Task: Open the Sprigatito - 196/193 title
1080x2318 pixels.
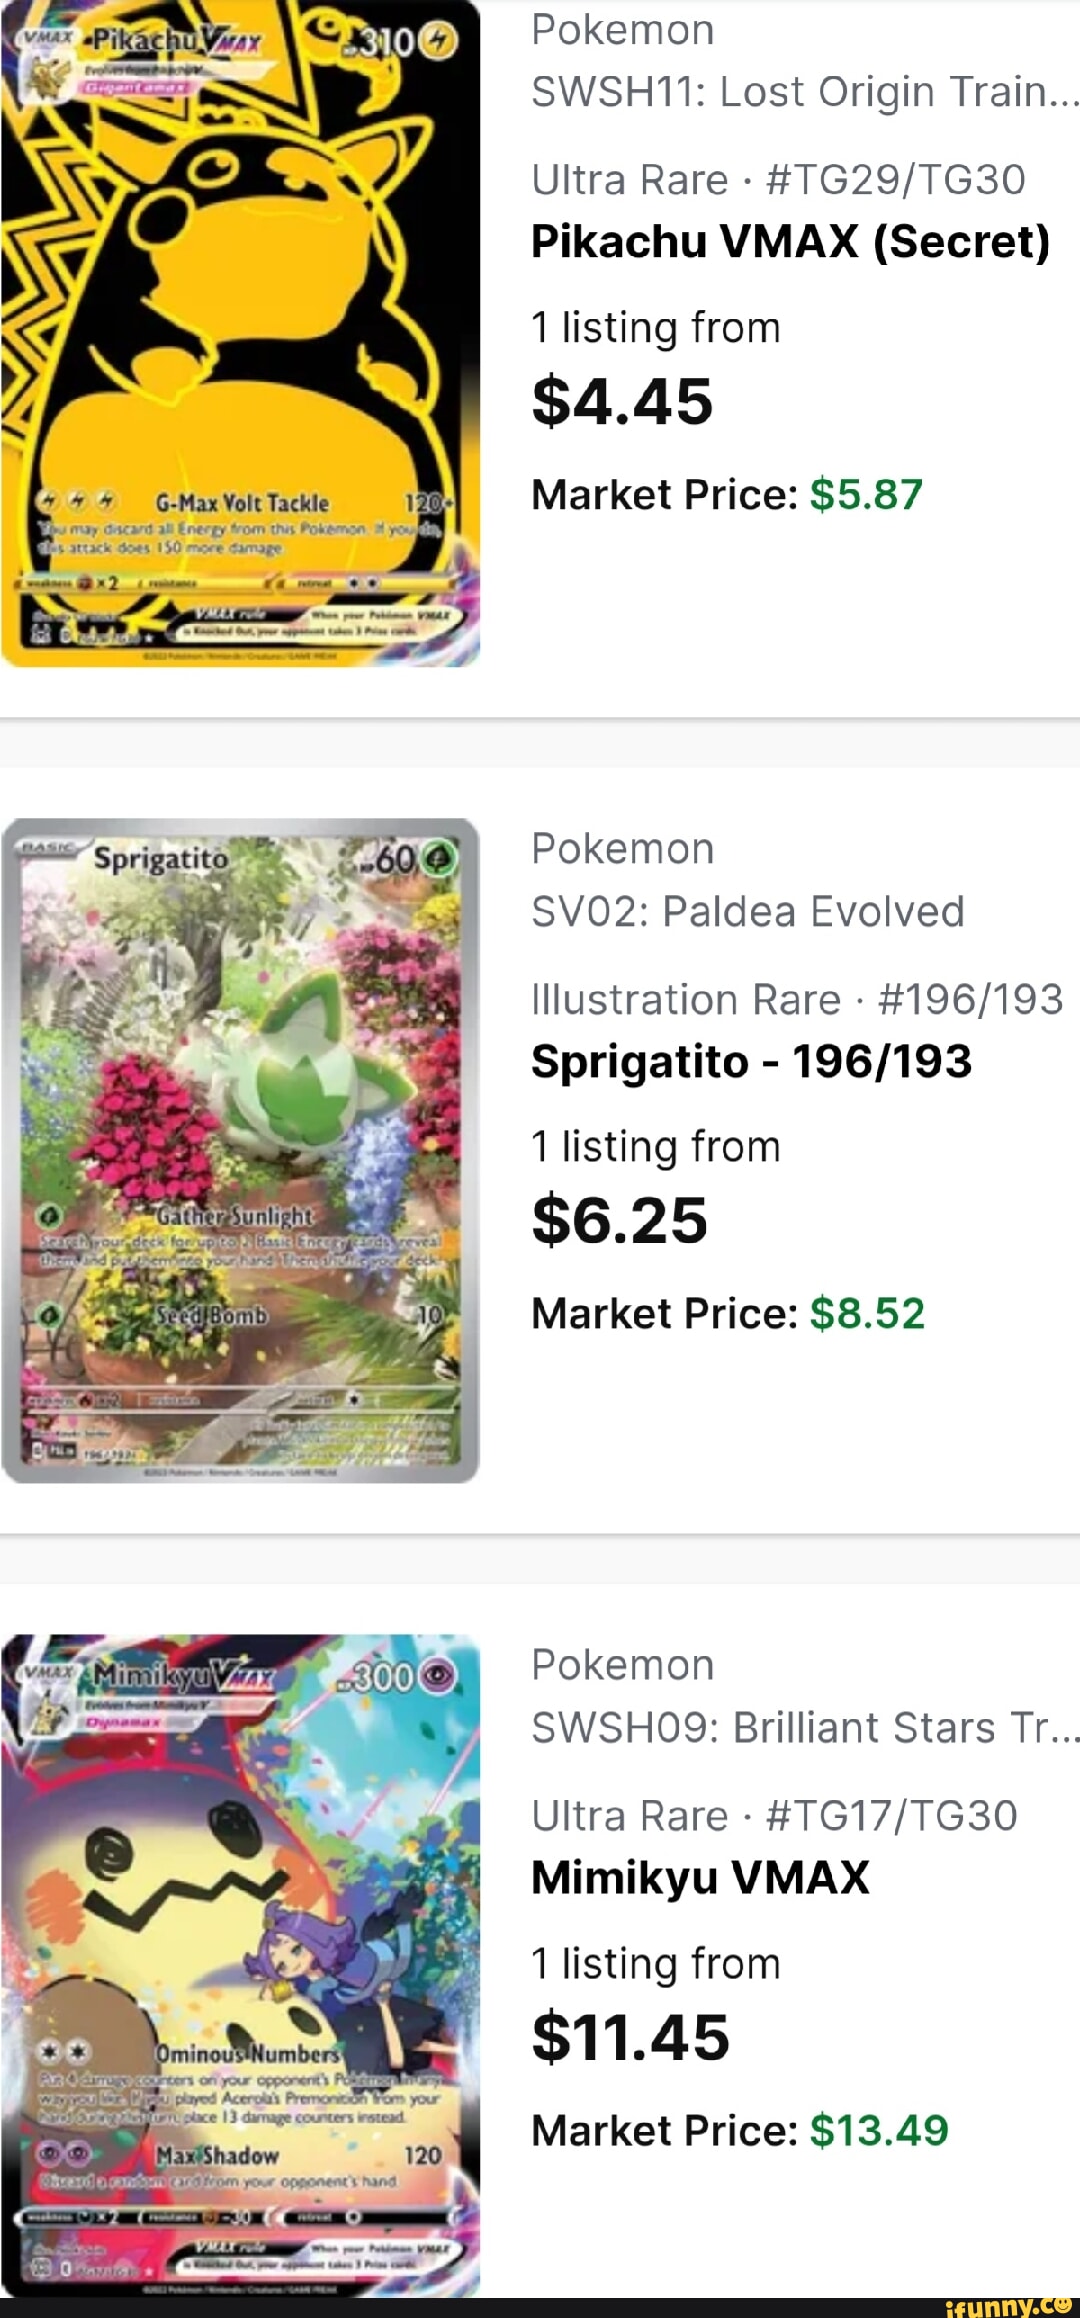Action: pos(751,1061)
